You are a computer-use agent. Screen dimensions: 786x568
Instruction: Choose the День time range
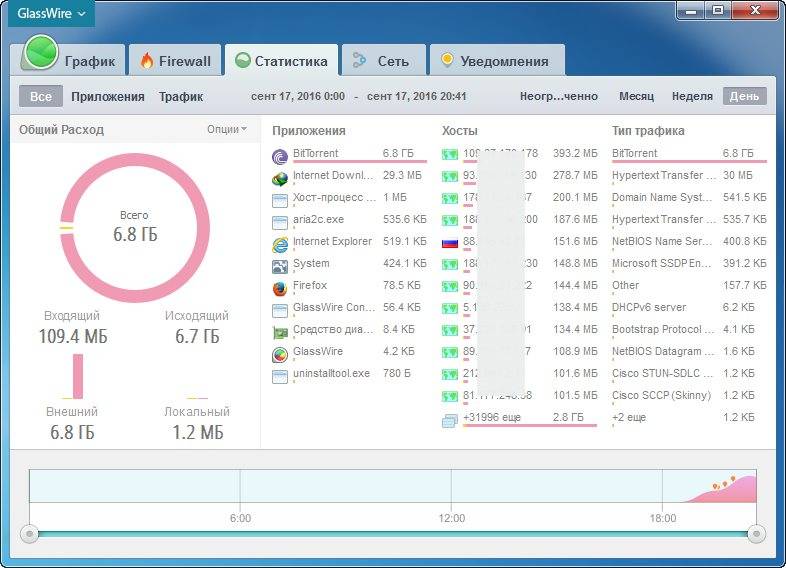pos(744,96)
